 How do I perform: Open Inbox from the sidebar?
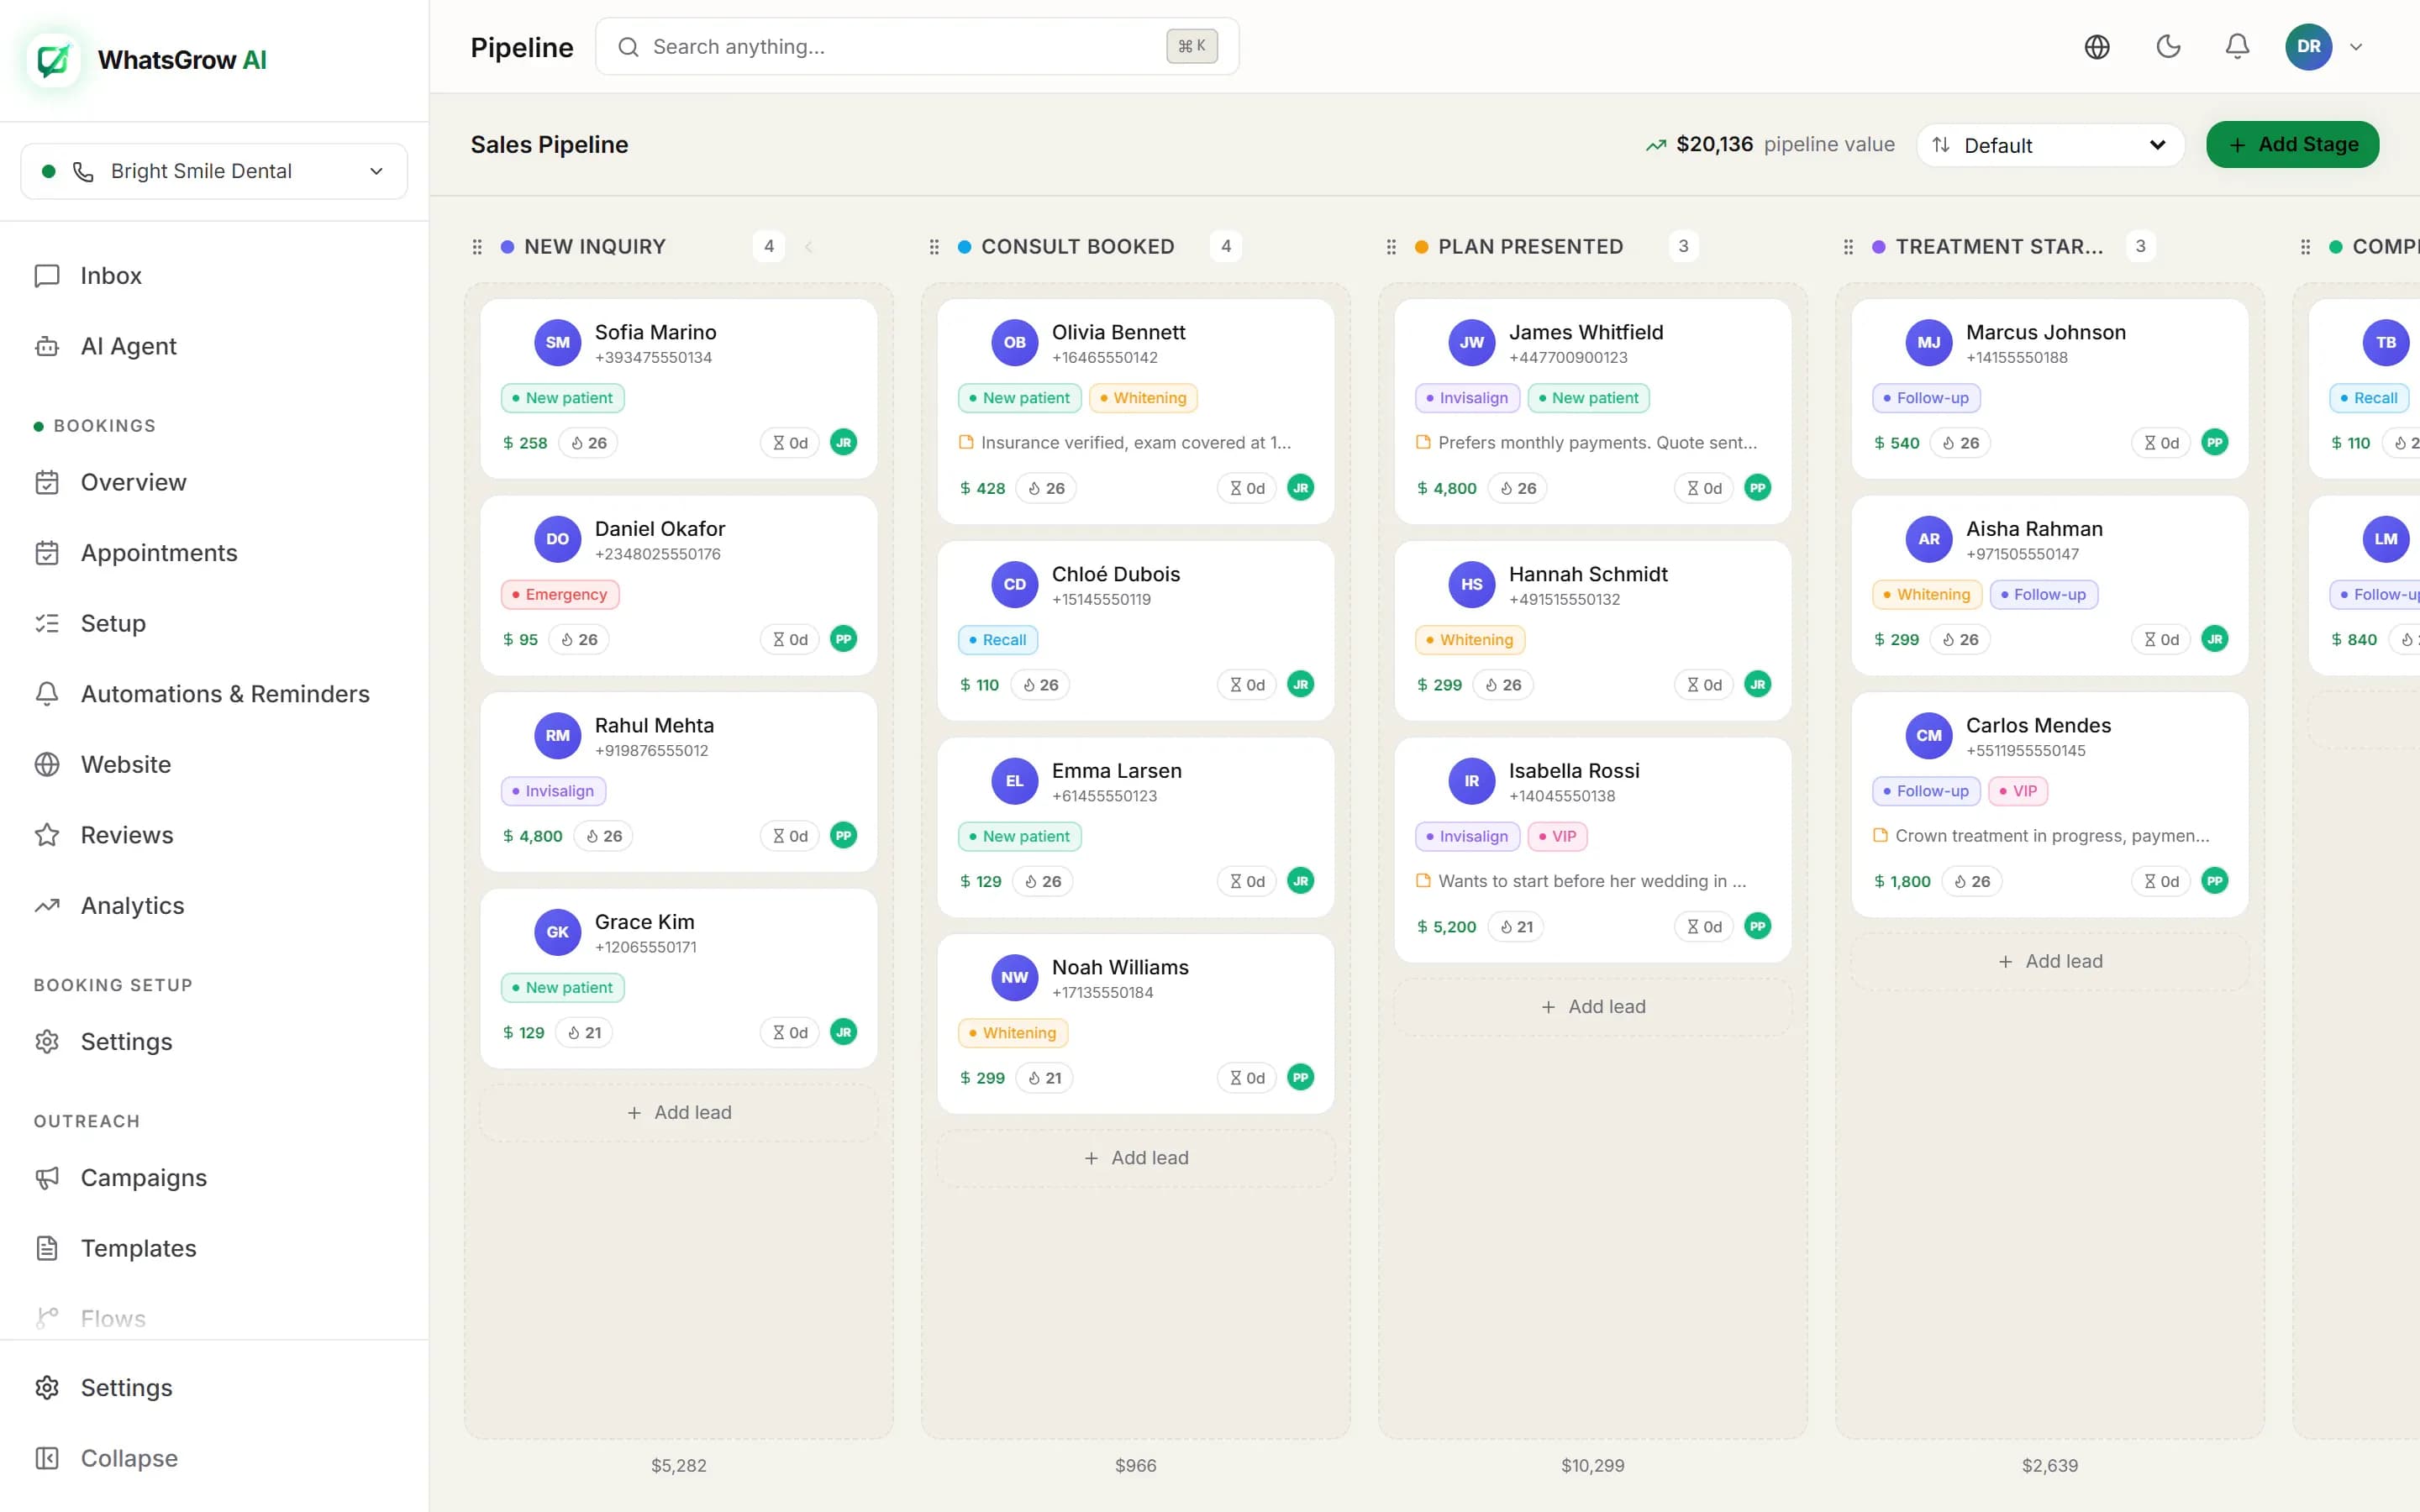coord(214,276)
